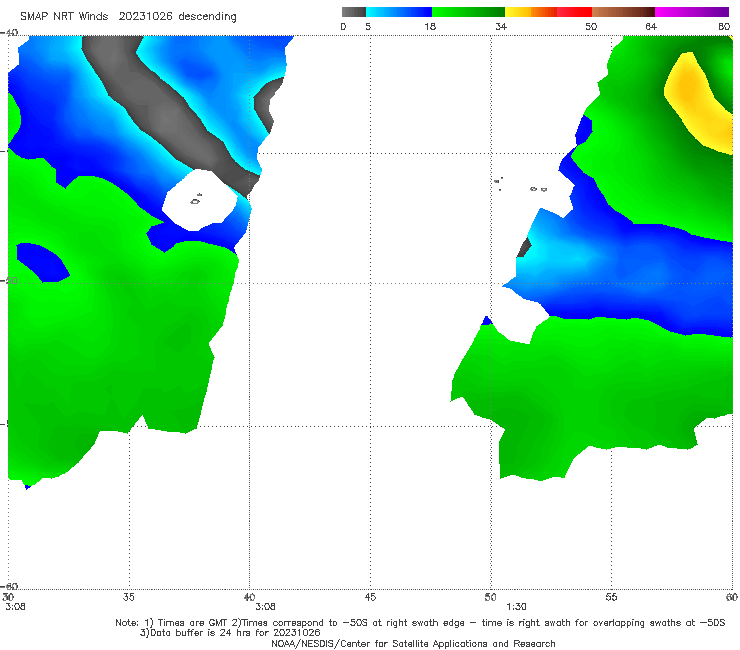Select the red colorbar segment before 50
Image resolution: width=740 pixels, height=650 pixels.
[x=574, y=12]
